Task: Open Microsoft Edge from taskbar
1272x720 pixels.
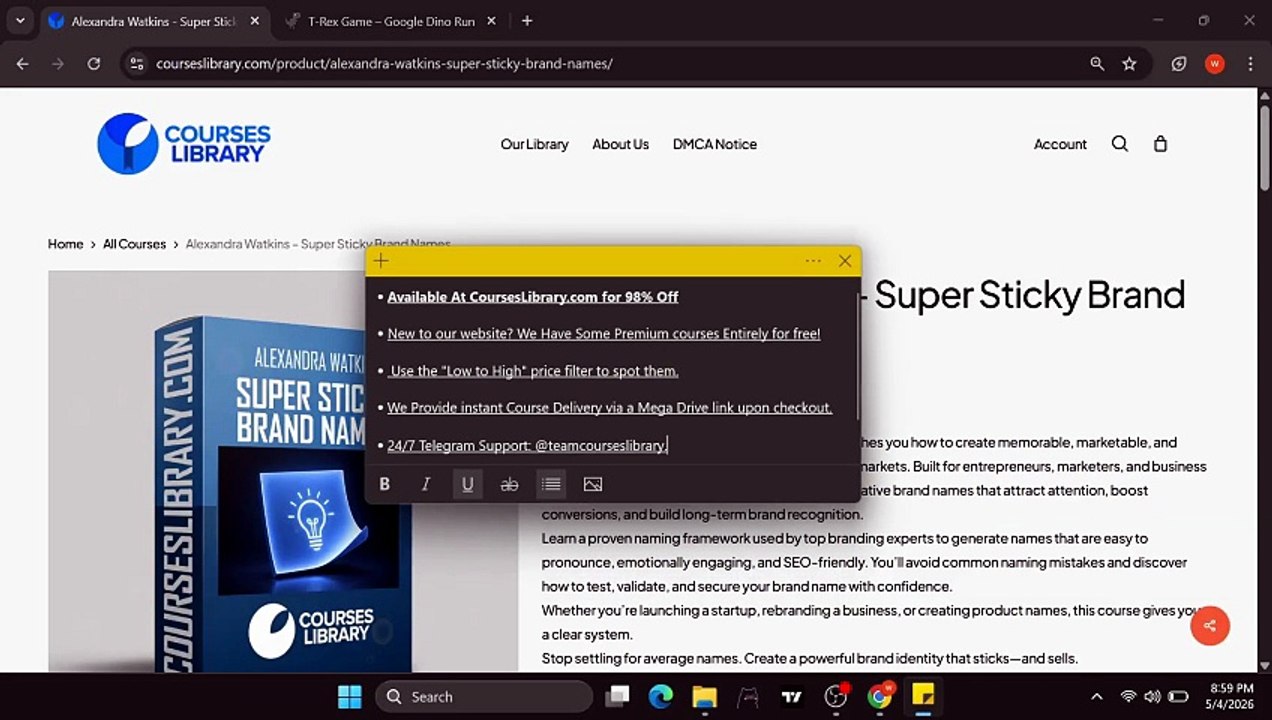Action: coord(661,696)
